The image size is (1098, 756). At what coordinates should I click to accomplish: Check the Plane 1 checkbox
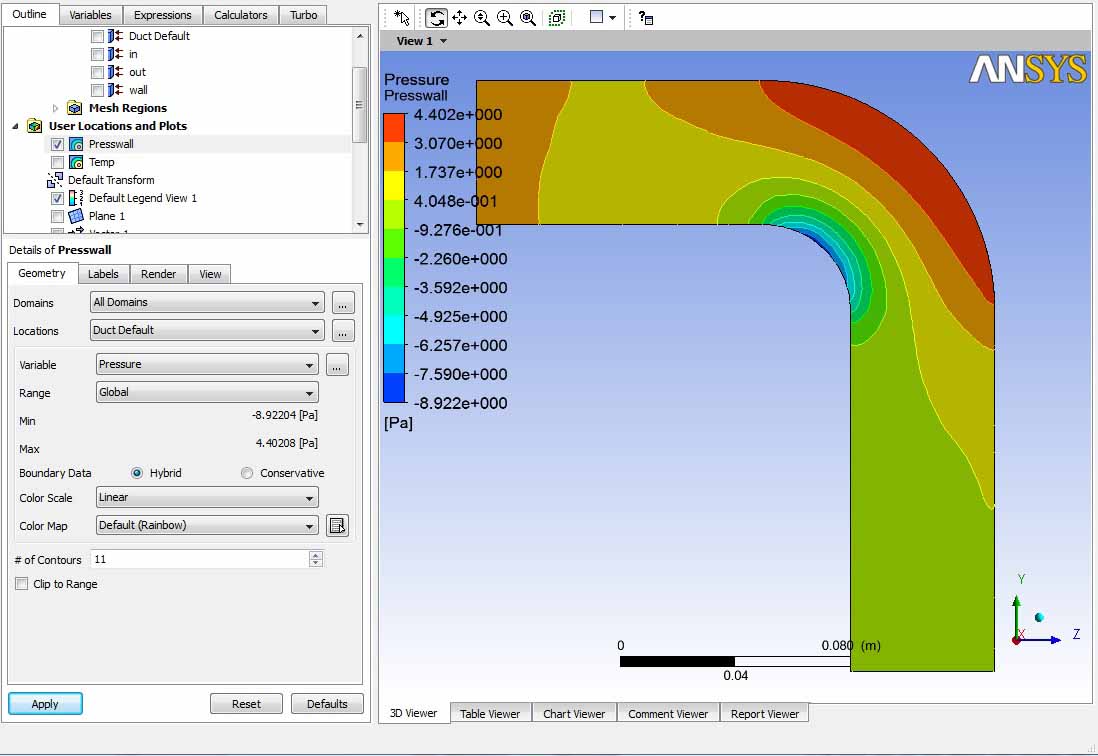(x=57, y=216)
